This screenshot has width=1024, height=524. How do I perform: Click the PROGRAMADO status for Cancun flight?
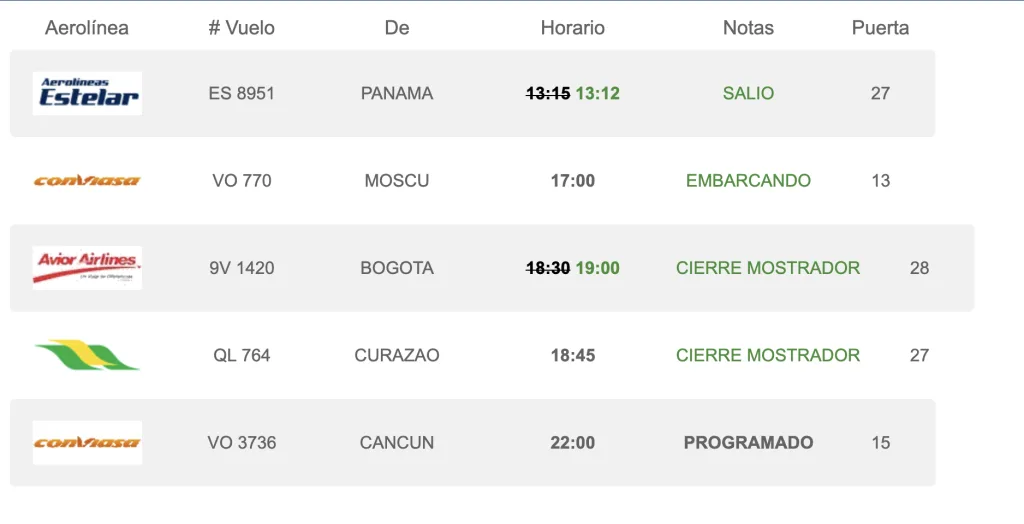(x=748, y=442)
